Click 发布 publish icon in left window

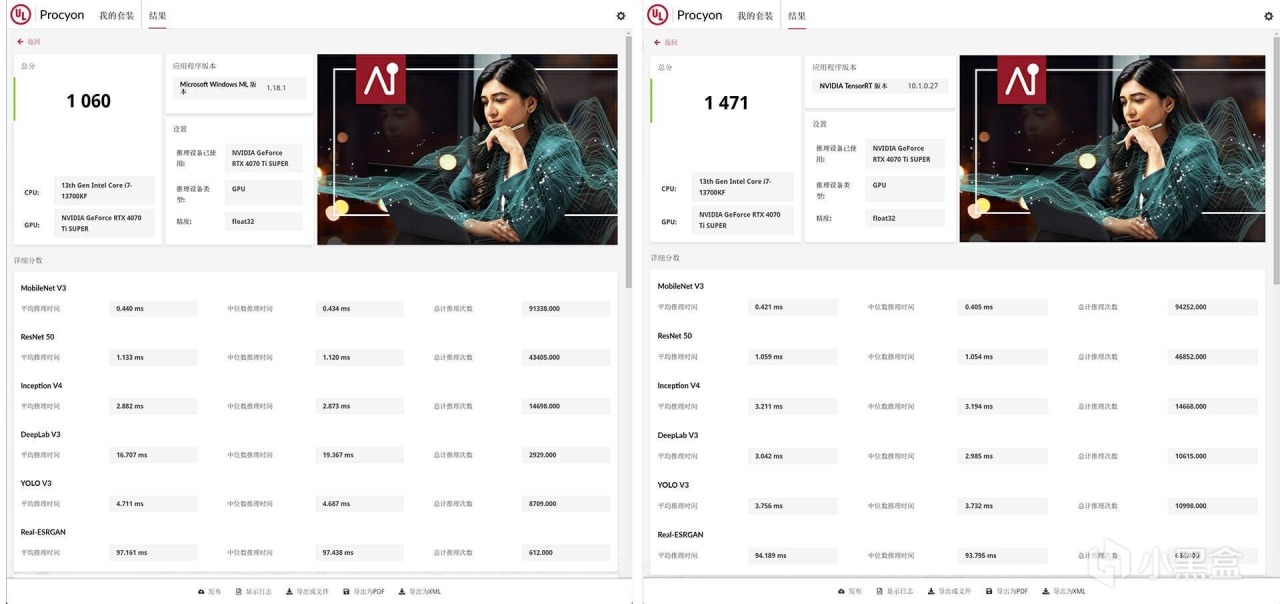tap(210, 592)
